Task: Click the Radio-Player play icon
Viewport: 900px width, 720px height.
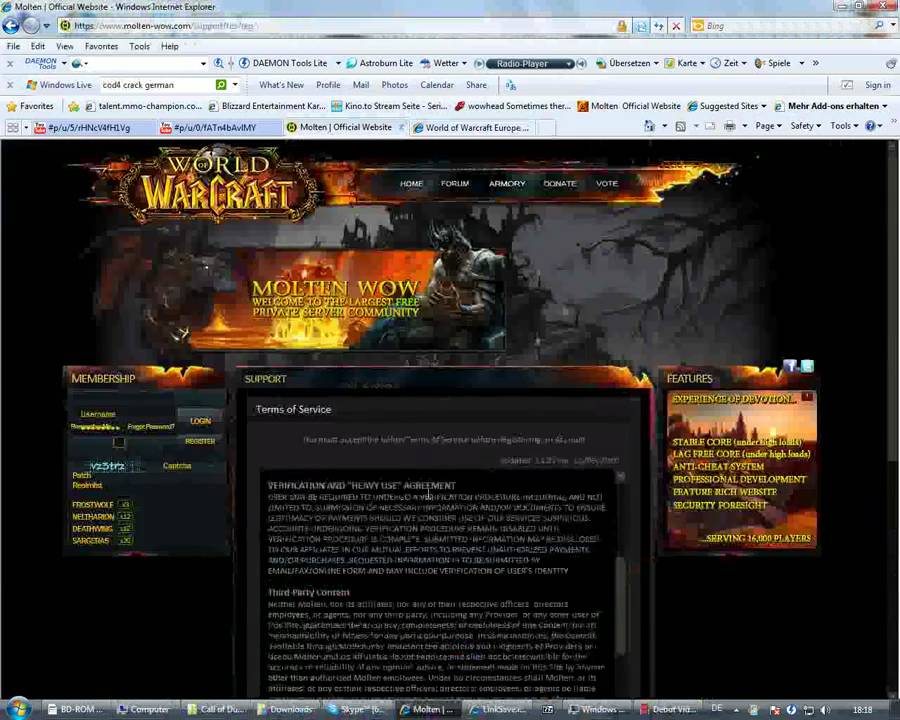Action: tap(479, 64)
